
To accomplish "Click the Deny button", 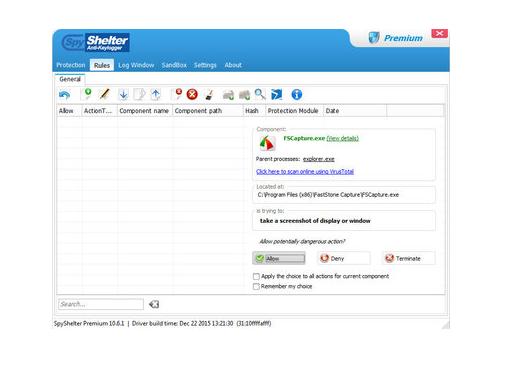I will pos(343,258).
